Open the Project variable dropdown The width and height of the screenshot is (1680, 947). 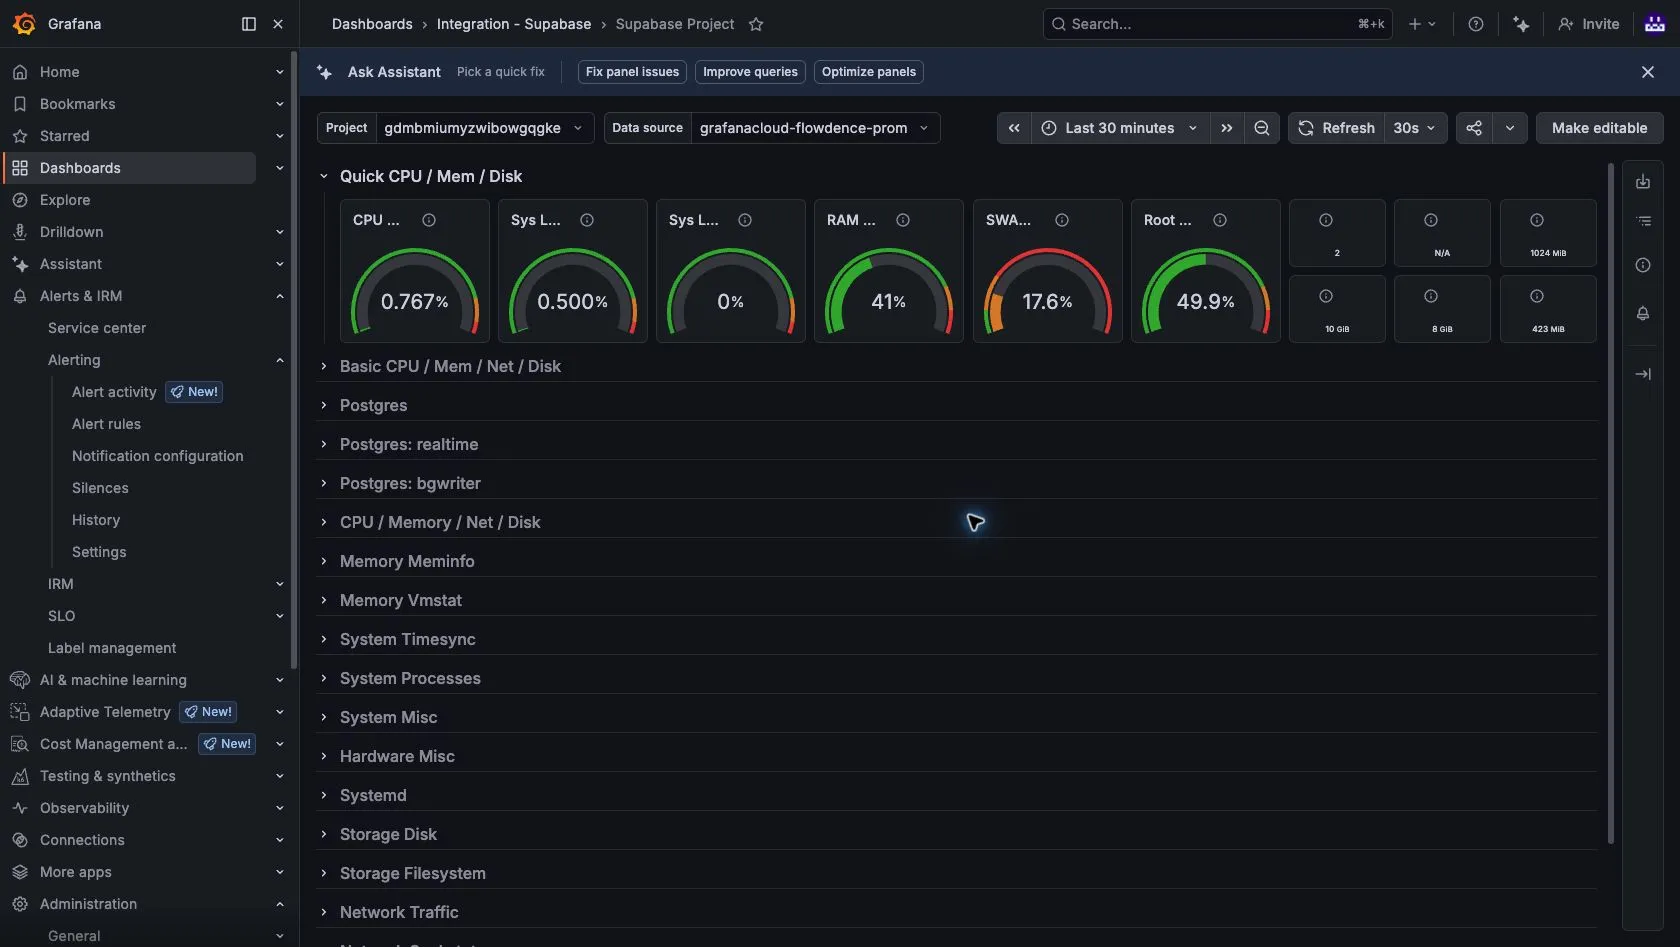(x=484, y=128)
